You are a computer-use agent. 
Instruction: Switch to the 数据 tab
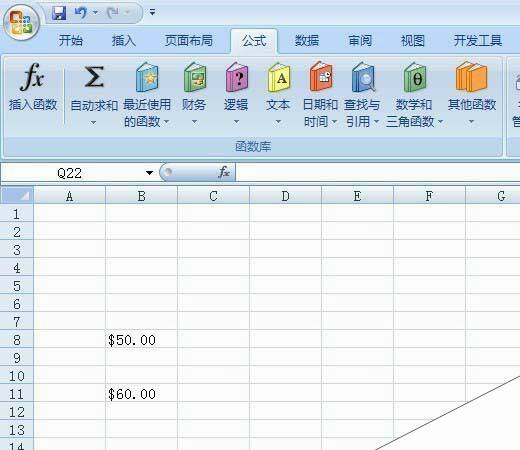pyautogui.click(x=307, y=41)
